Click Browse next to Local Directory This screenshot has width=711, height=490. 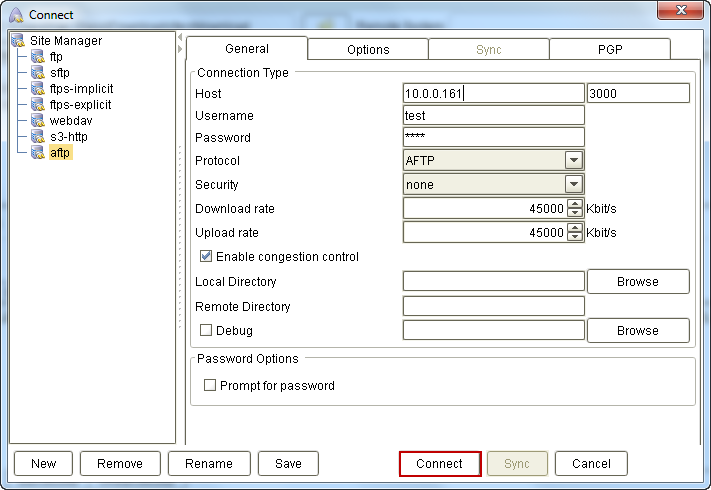[x=637, y=282]
